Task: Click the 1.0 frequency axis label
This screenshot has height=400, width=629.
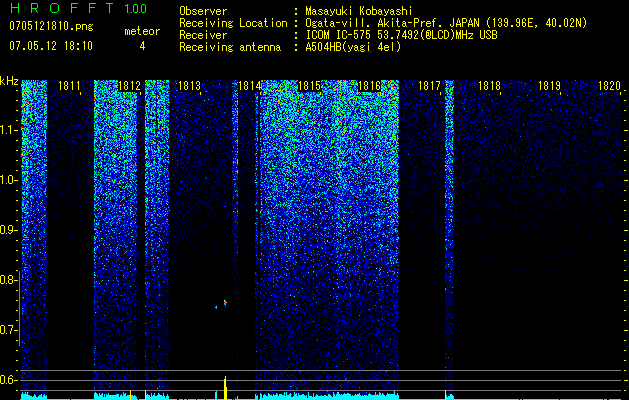Action: pyautogui.click(x=8, y=180)
